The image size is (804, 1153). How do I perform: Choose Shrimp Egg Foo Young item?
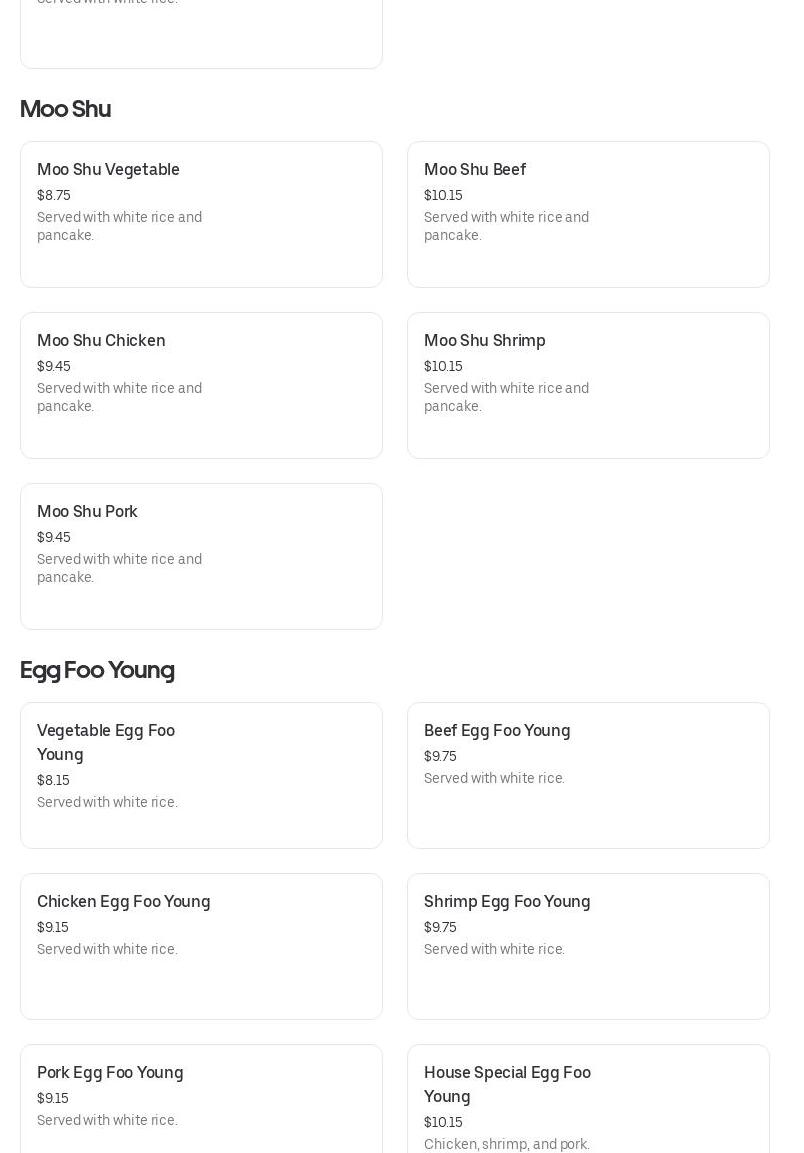pos(588,946)
